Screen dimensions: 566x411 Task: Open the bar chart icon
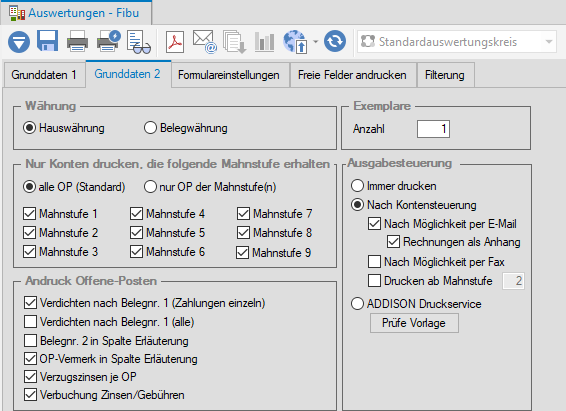click(264, 42)
